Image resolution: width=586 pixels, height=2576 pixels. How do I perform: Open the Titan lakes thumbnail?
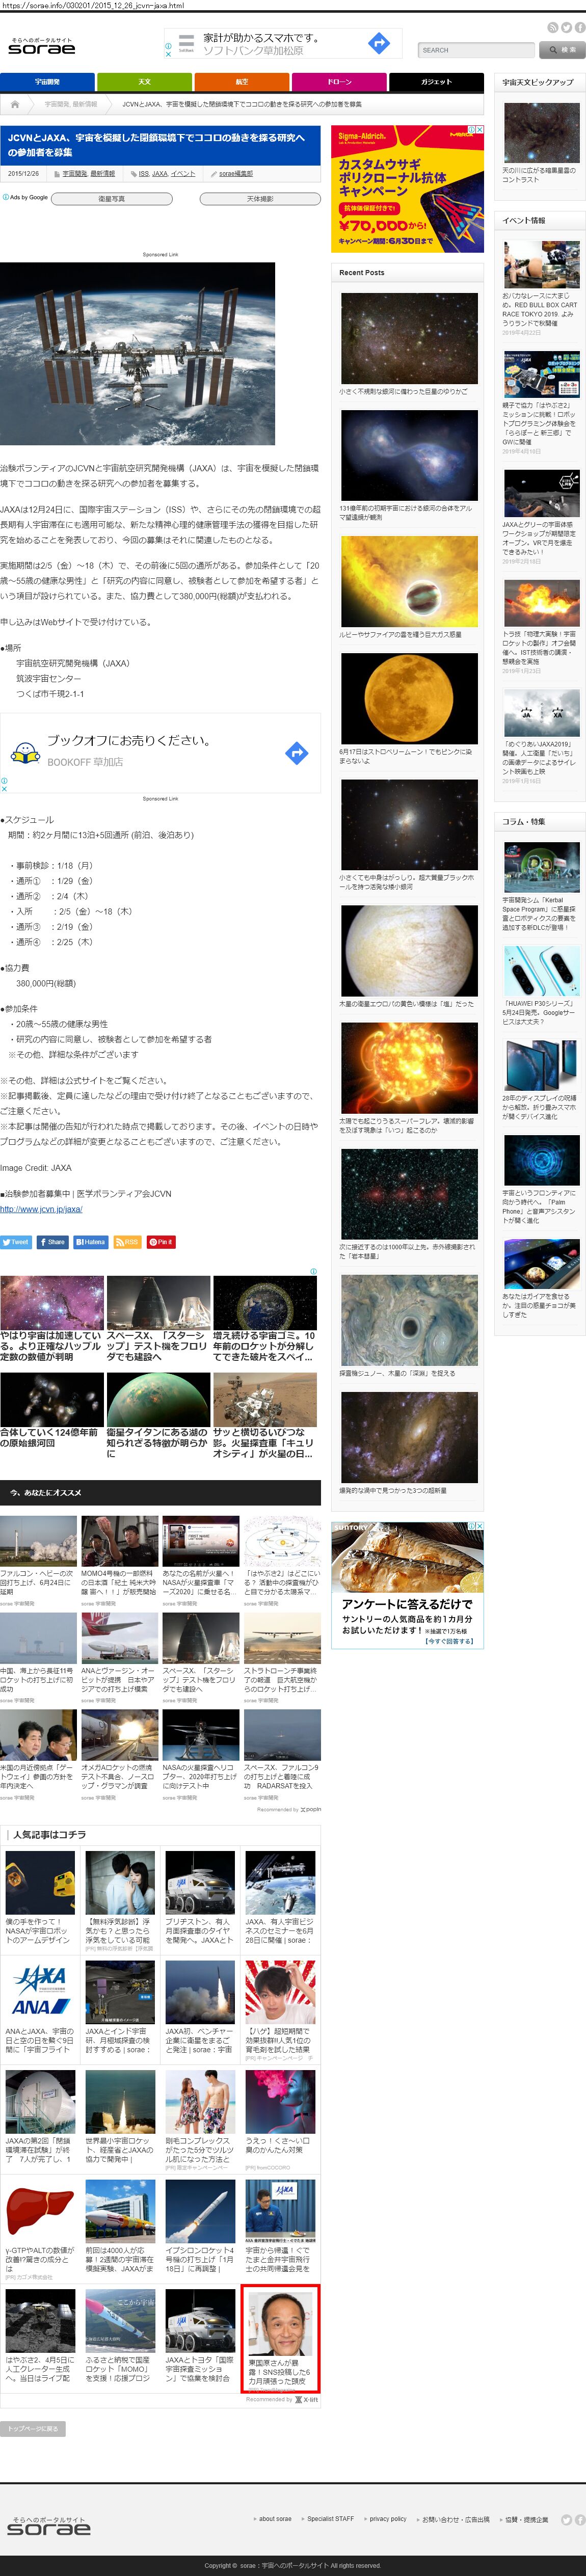(158, 1399)
